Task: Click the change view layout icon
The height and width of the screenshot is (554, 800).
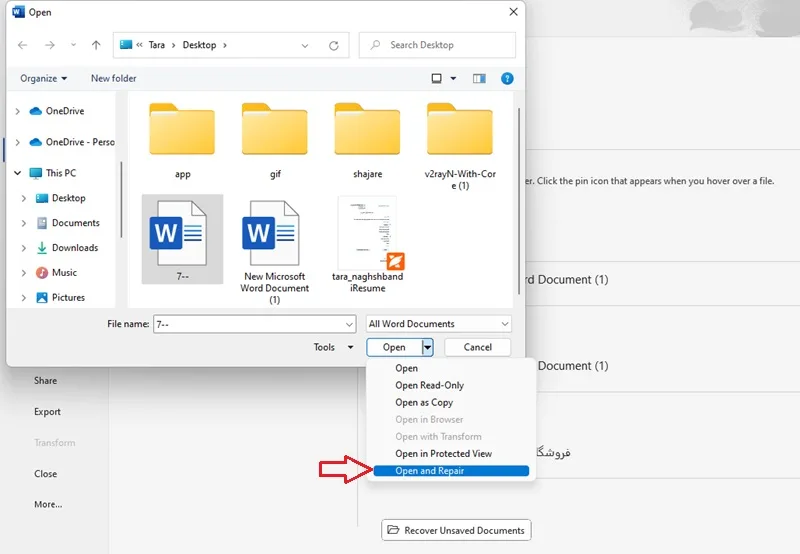Action: [437, 79]
